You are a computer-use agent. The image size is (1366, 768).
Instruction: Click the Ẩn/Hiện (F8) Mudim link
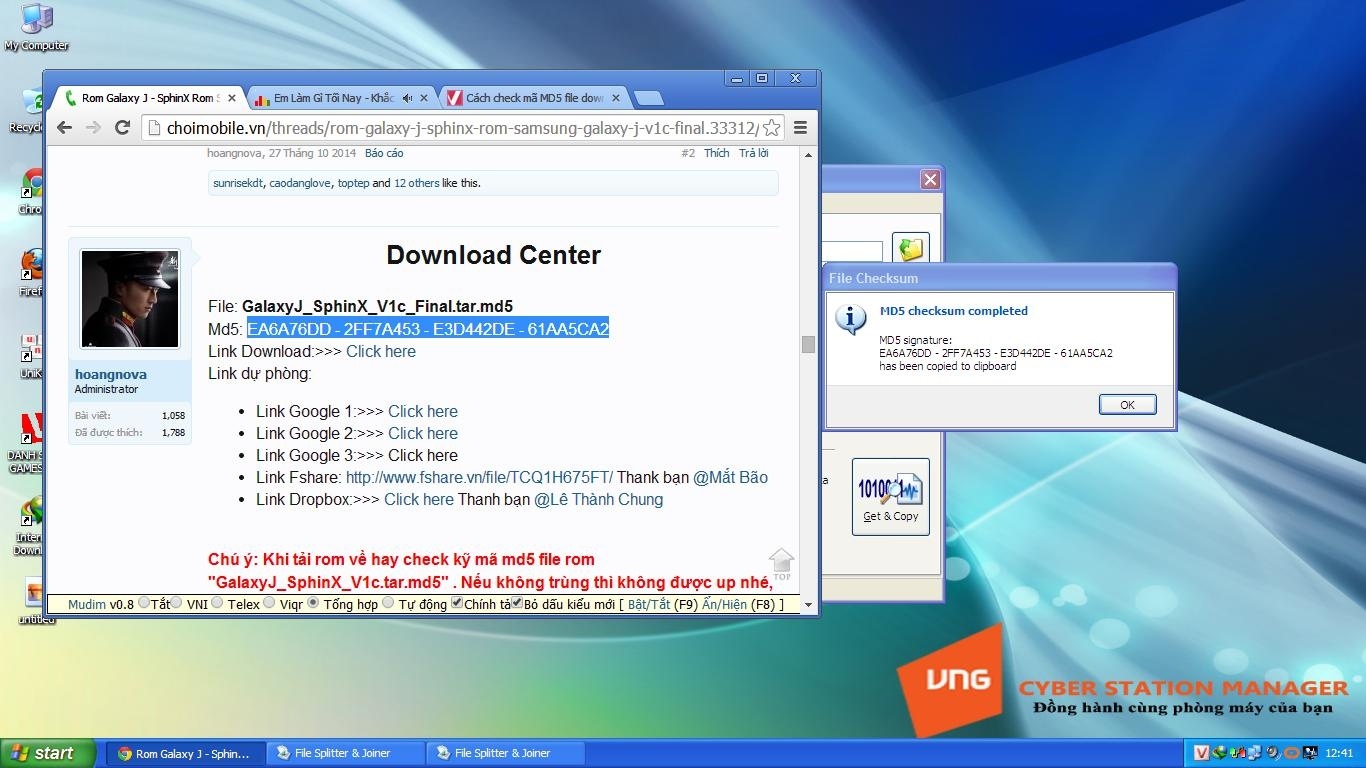click(725, 604)
